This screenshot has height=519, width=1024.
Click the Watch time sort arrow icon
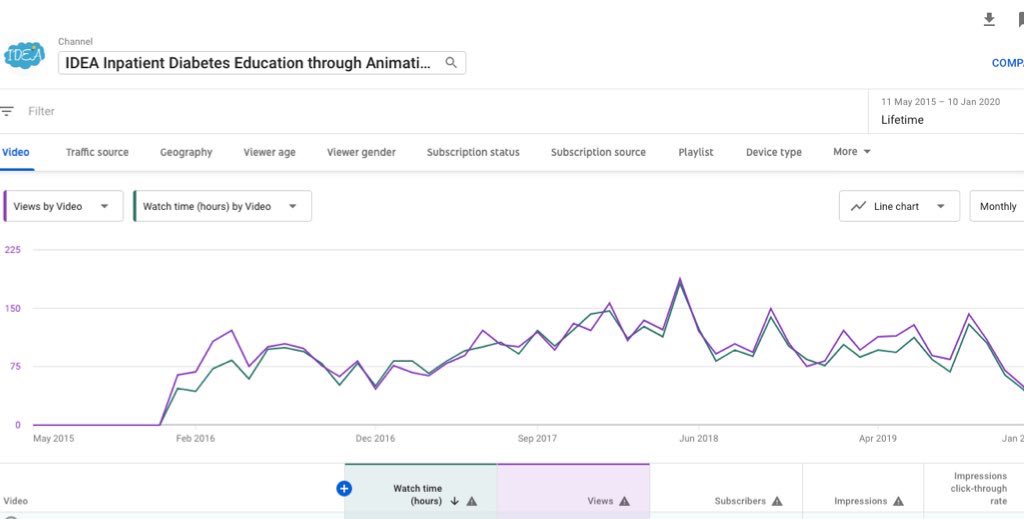tap(455, 501)
